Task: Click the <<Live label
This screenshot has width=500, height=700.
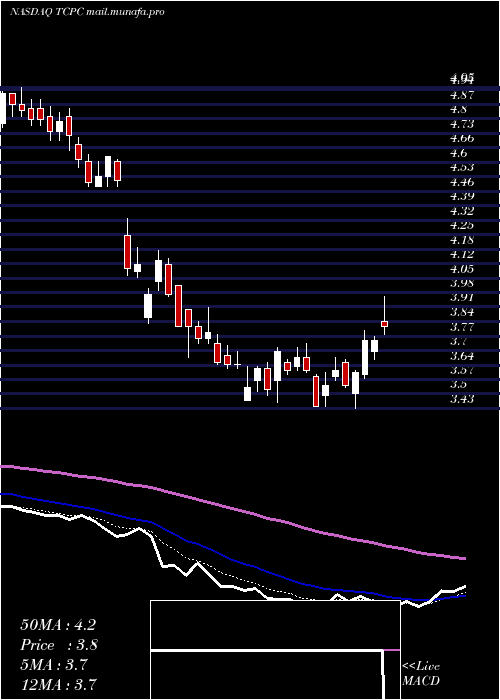Action: pyautogui.click(x=421, y=667)
